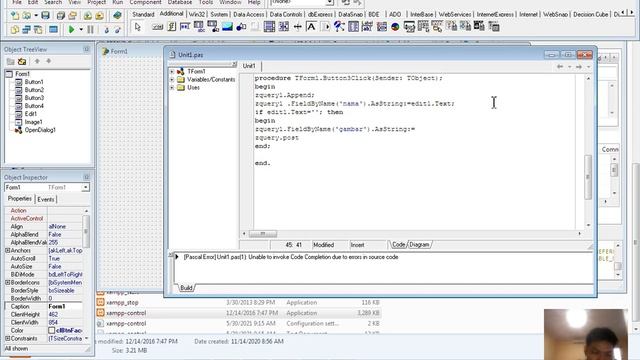Click back navigation arrow in code editor
640x360 pixels.
click(x=560, y=67)
